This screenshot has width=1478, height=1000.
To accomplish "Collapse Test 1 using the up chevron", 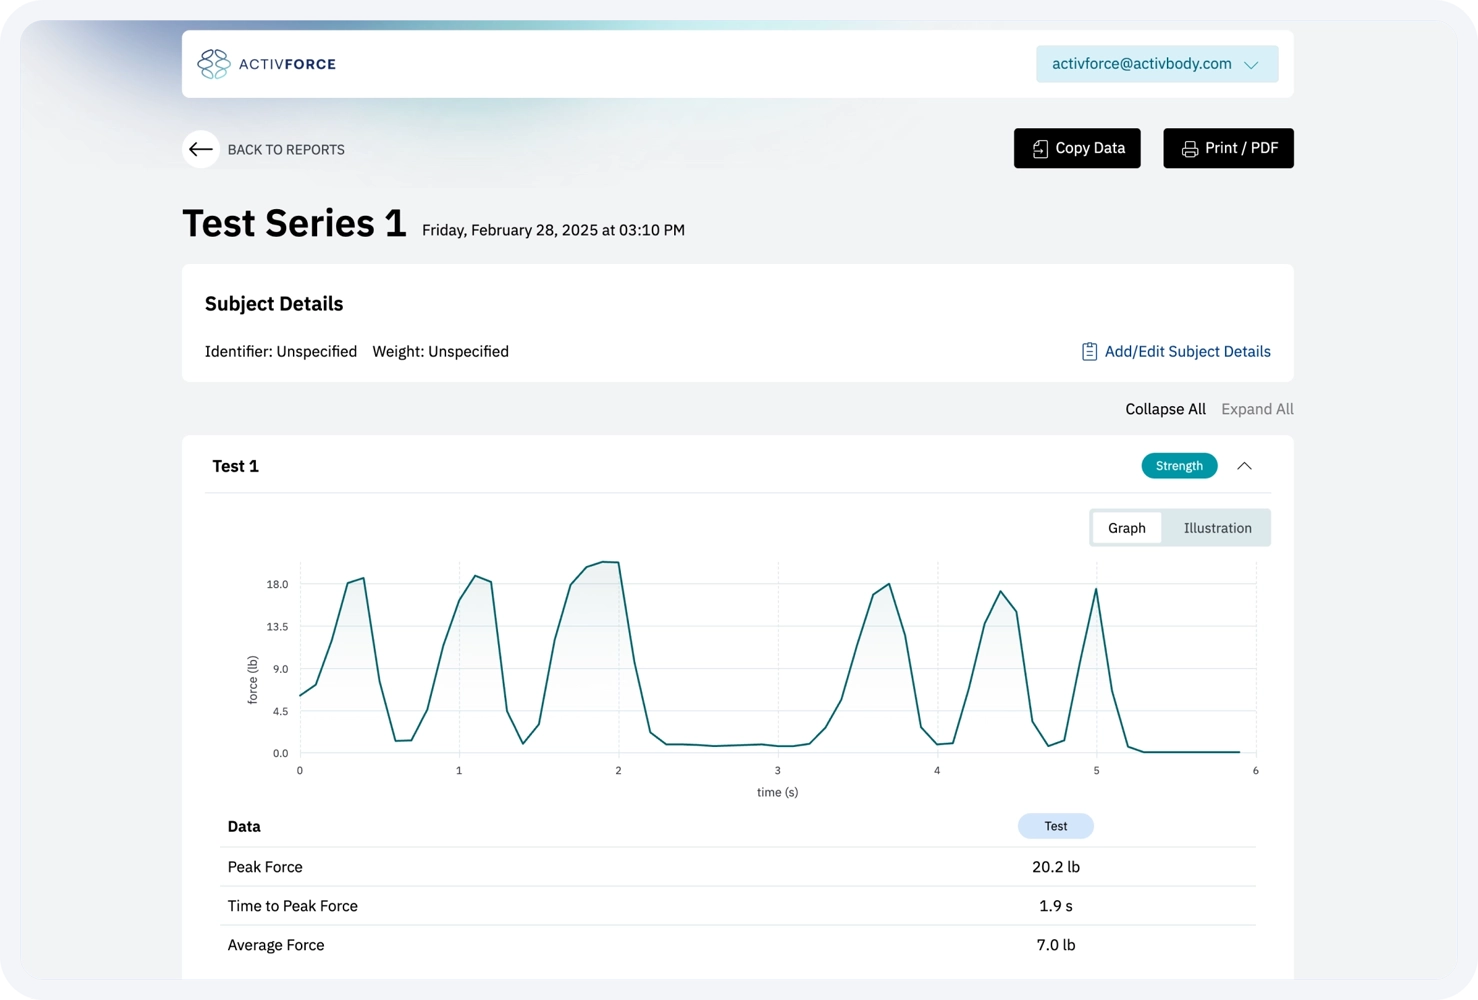I will coord(1244,466).
